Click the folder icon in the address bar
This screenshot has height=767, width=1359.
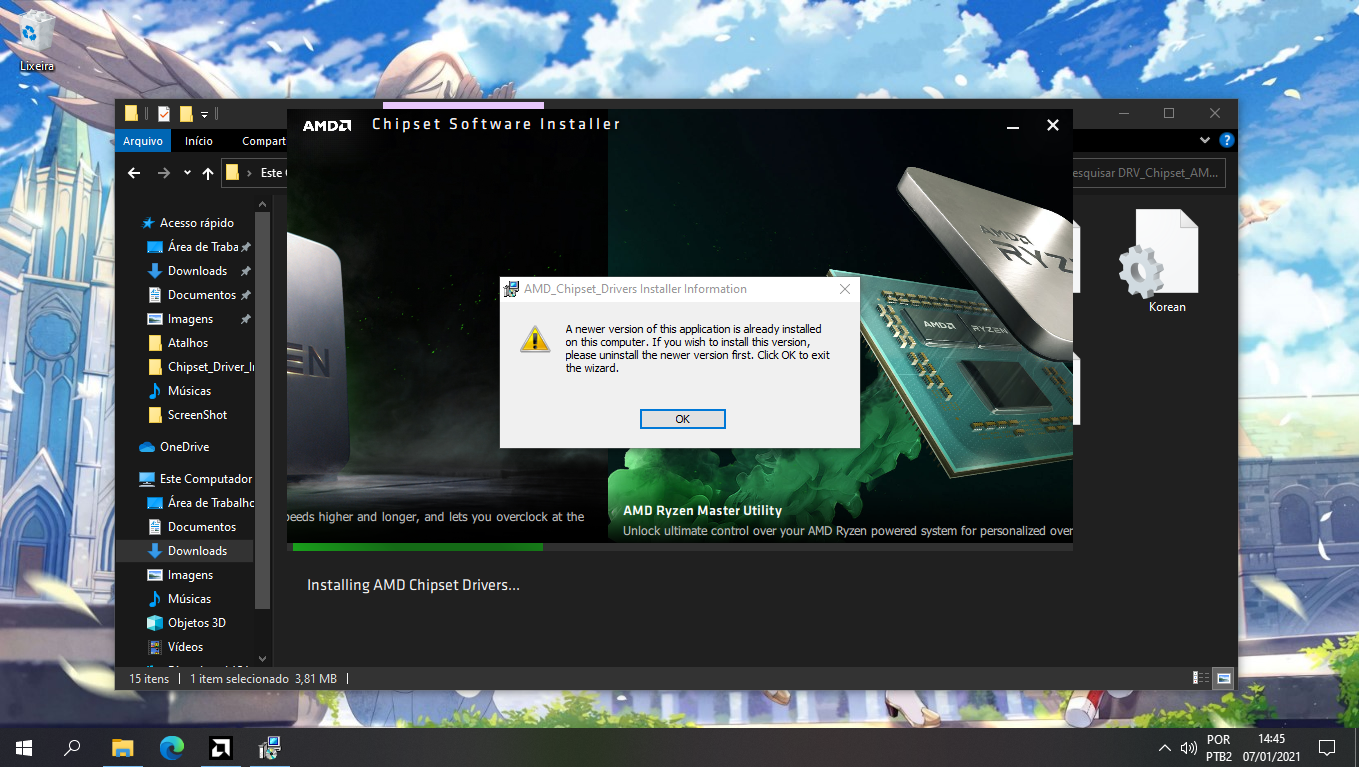coord(232,172)
